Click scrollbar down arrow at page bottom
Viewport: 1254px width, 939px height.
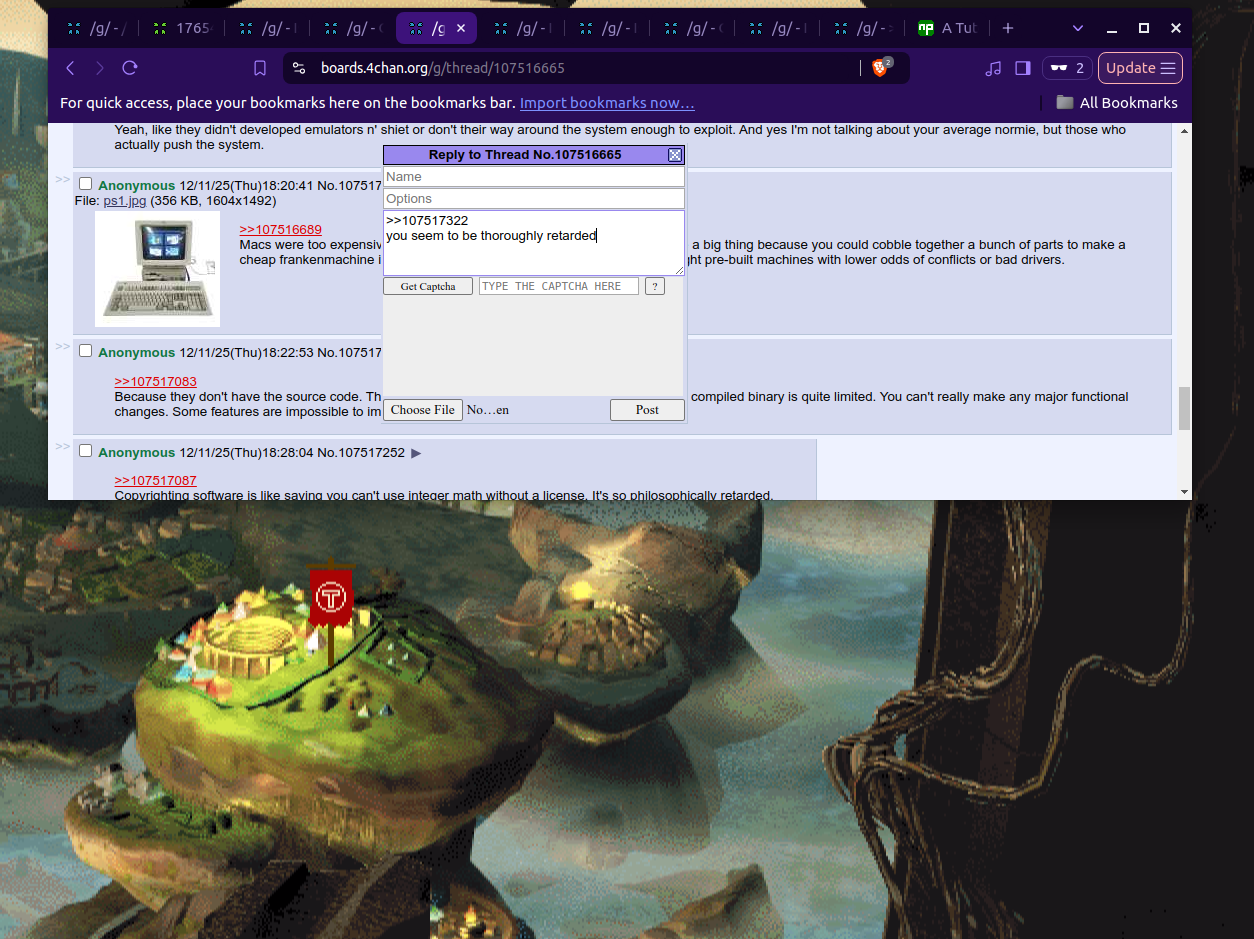pyautogui.click(x=1185, y=492)
